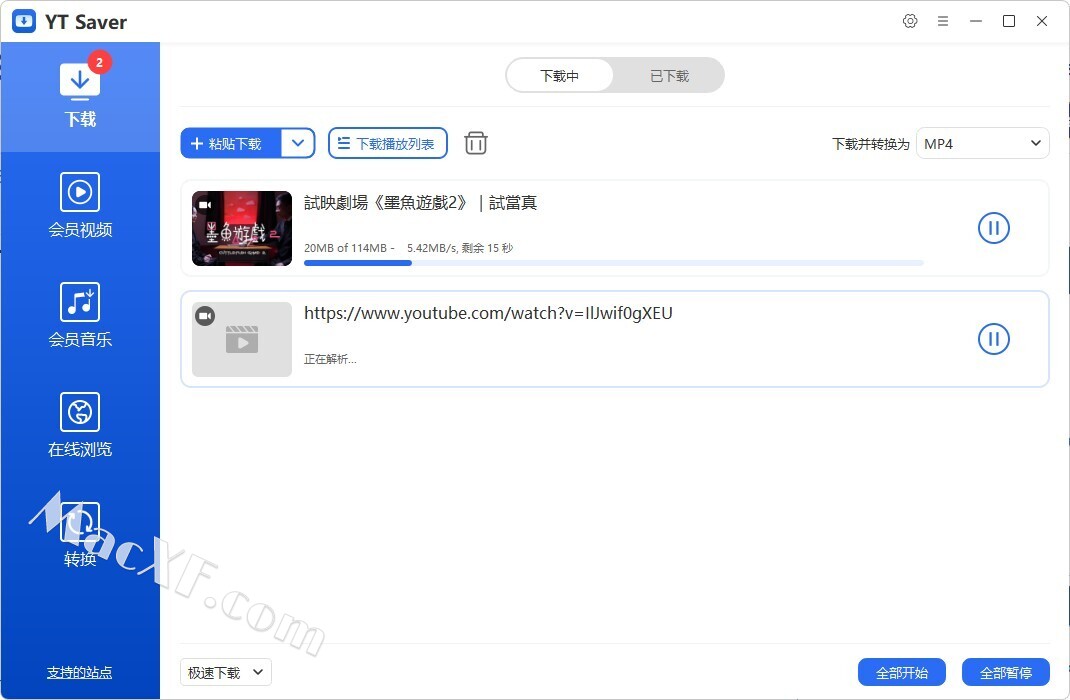Open 会员视频 in the sidebar

(80, 206)
